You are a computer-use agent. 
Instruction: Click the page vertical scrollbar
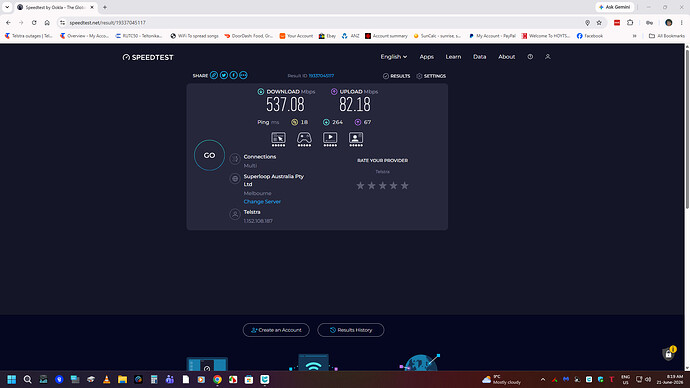coord(686,128)
